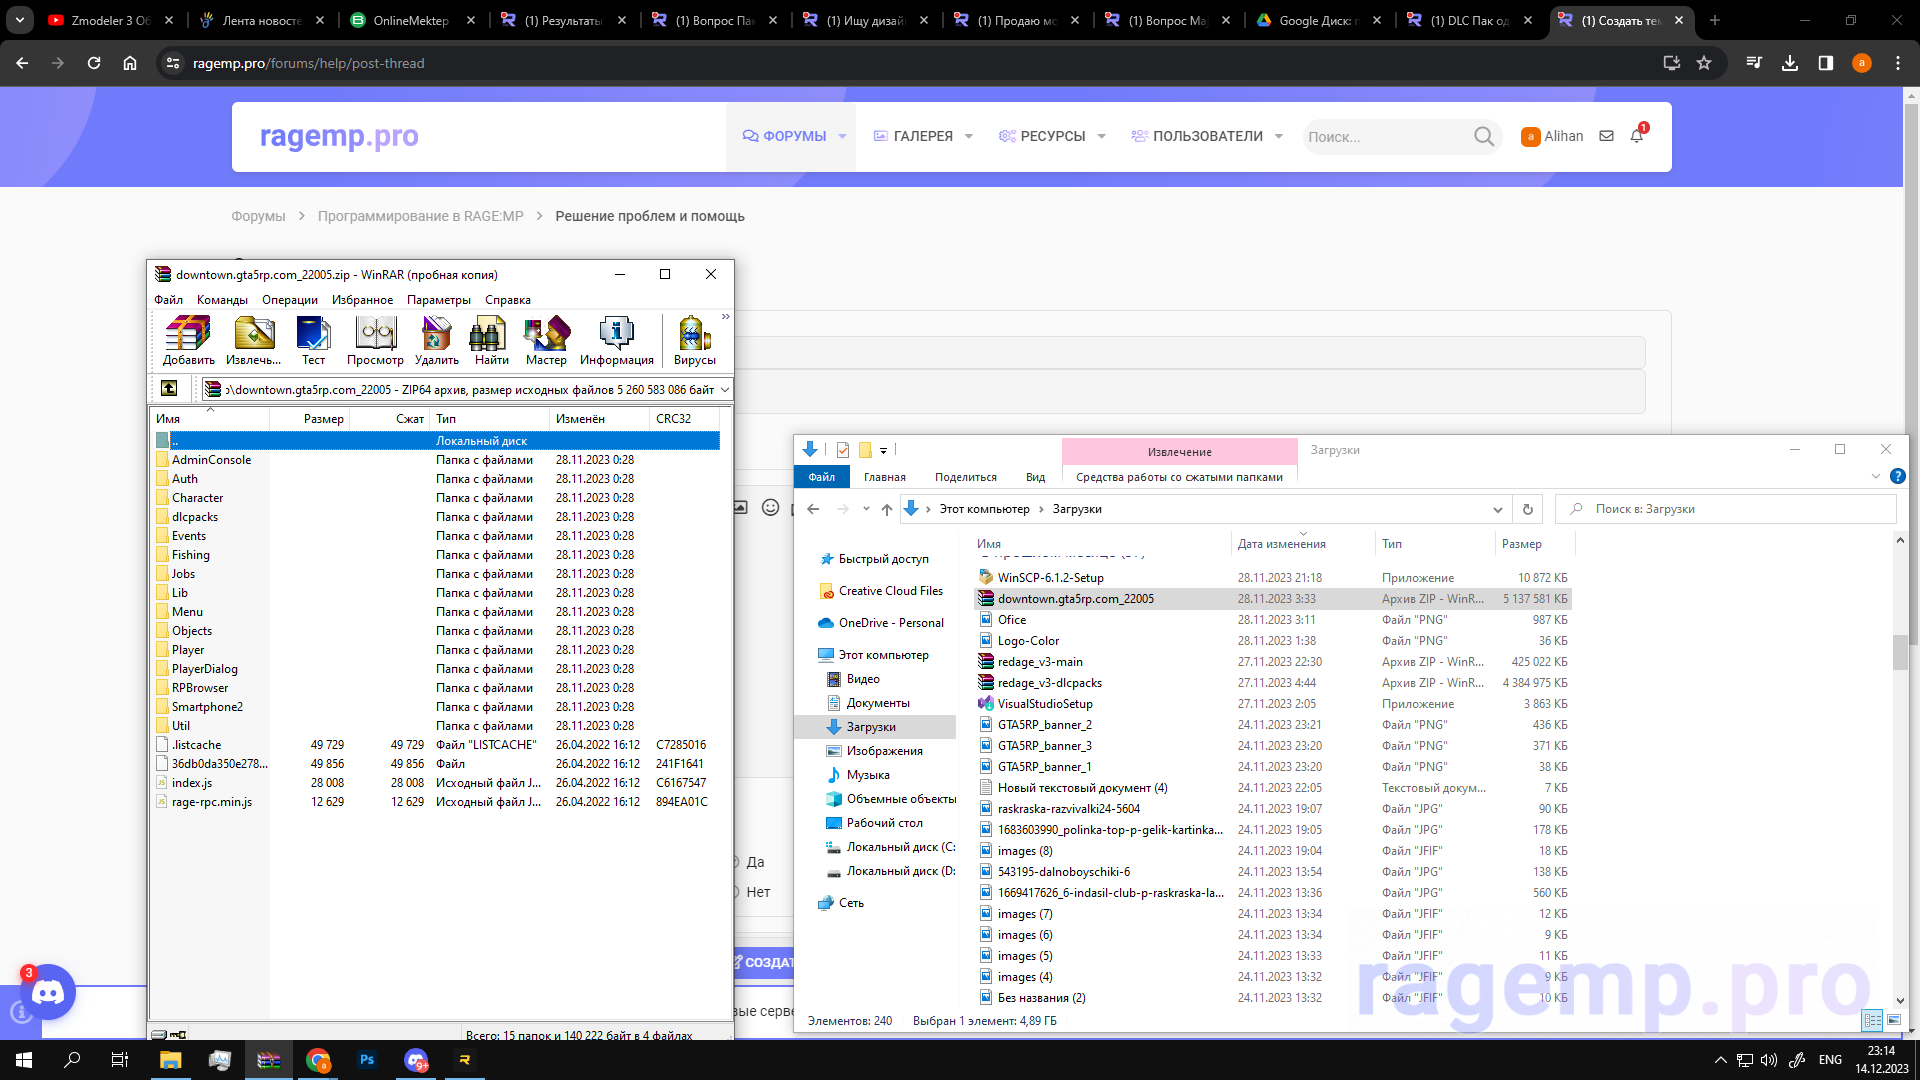Screen dimensions: 1920x1080
Task: Click the downtown.gta5rp.com_22005 zip archive file
Action: (x=1075, y=599)
